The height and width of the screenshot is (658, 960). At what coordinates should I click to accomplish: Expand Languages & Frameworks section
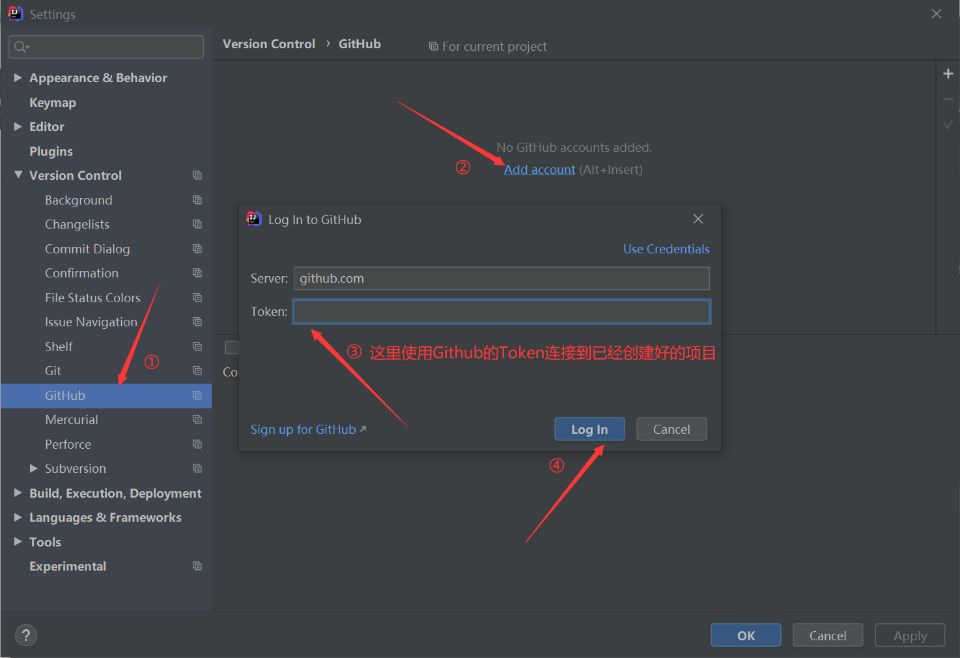click(x=18, y=517)
